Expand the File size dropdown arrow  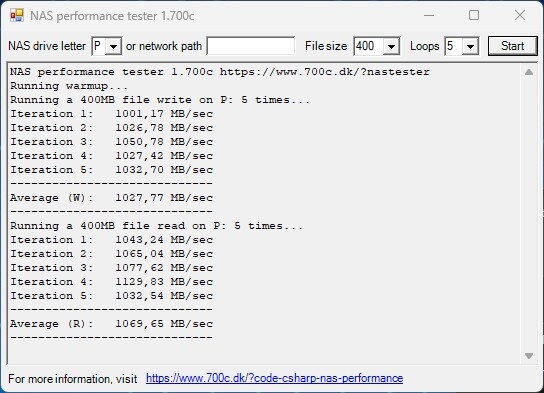tap(391, 46)
